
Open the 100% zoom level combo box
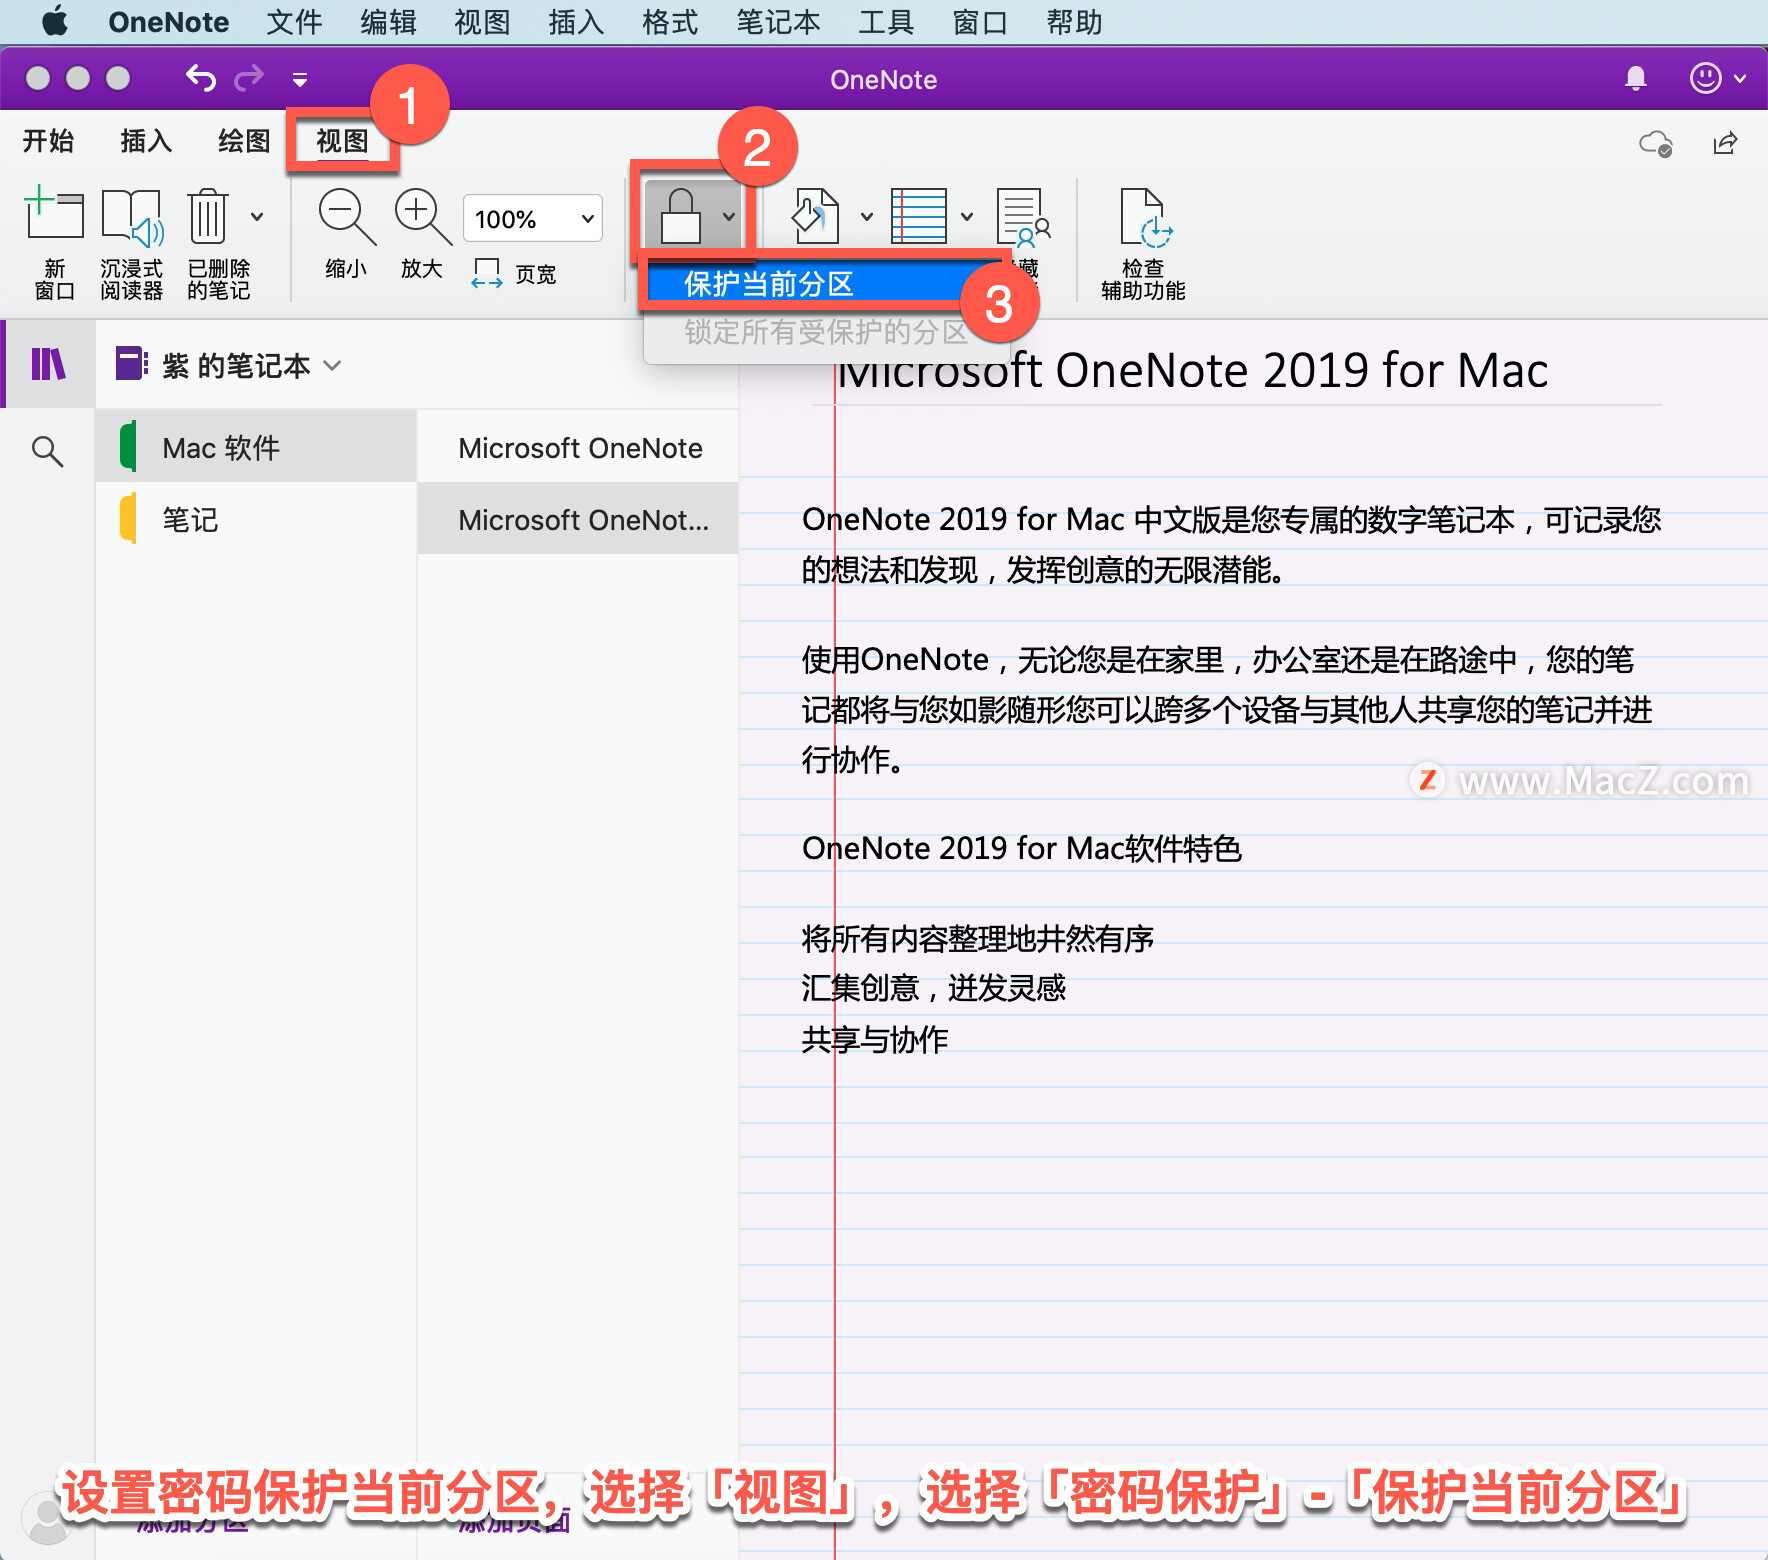pyautogui.click(x=532, y=218)
